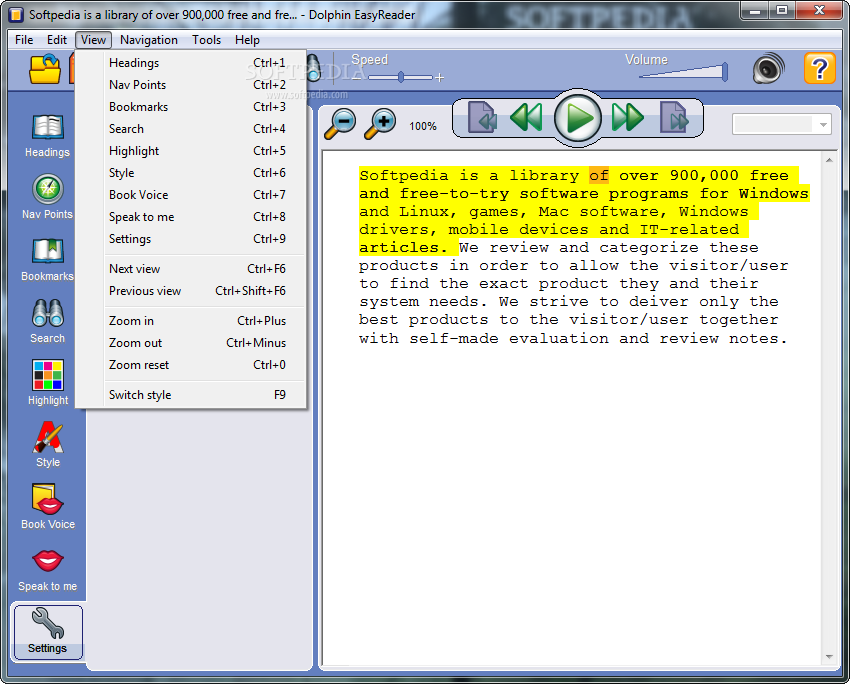Select Bookmarks in the View menu

point(191,107)
